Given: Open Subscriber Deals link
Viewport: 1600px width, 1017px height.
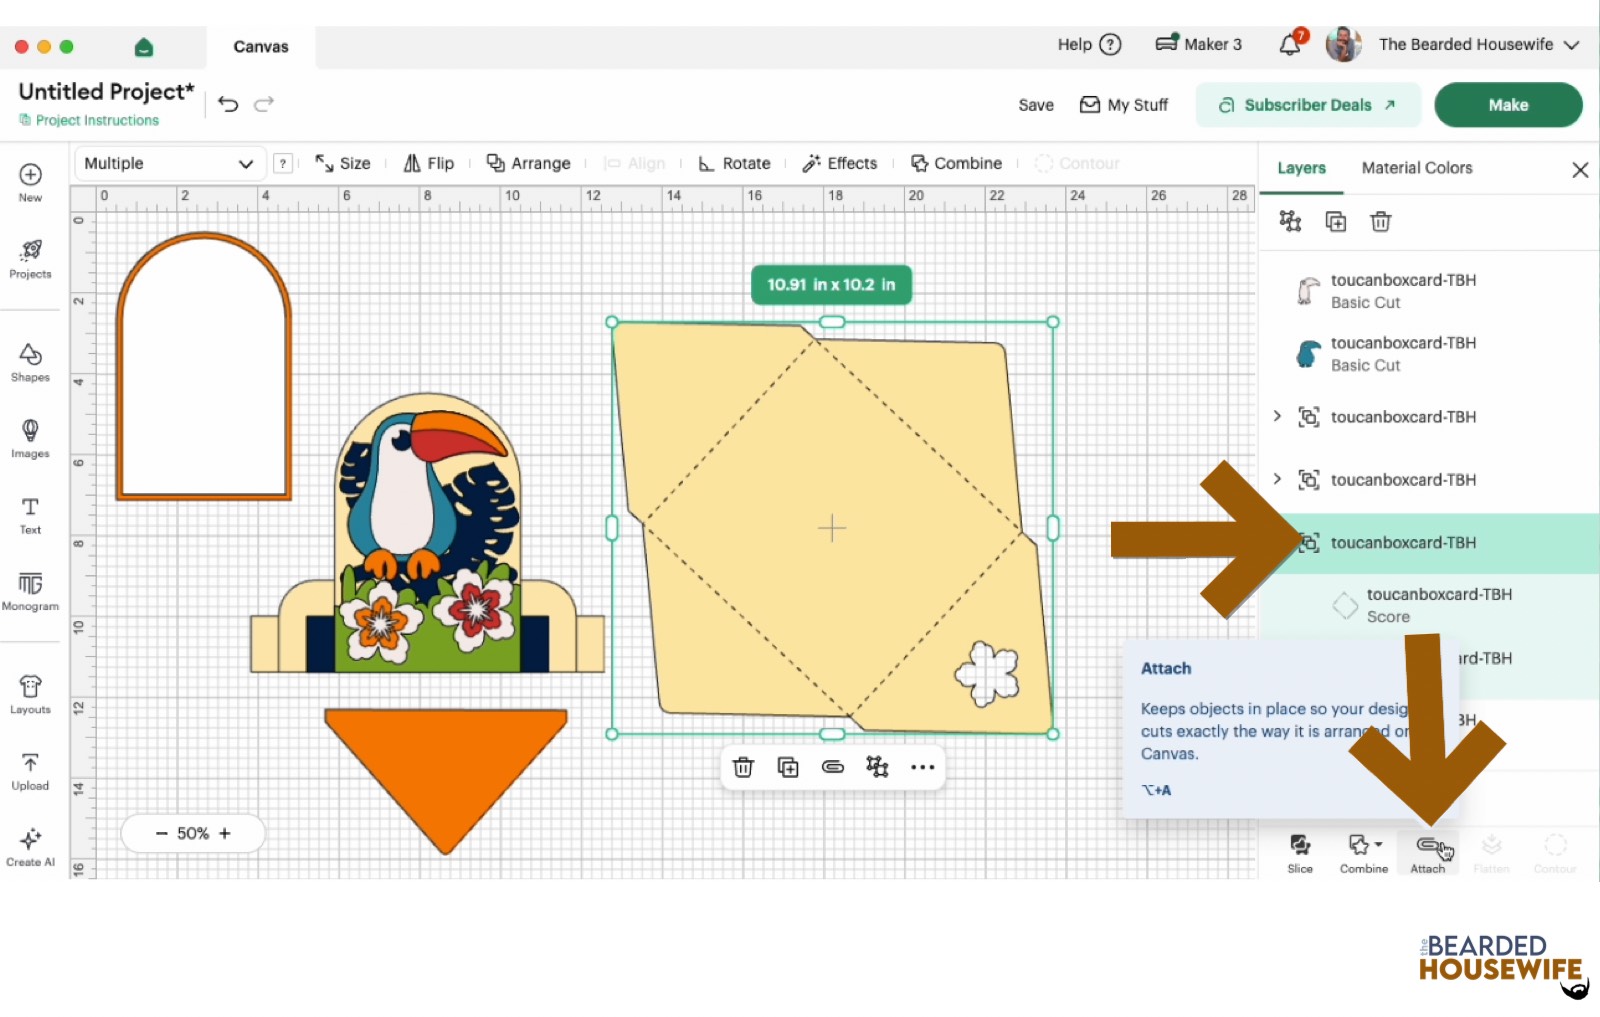Looking at the screenshot, I should coord(1308,105).
